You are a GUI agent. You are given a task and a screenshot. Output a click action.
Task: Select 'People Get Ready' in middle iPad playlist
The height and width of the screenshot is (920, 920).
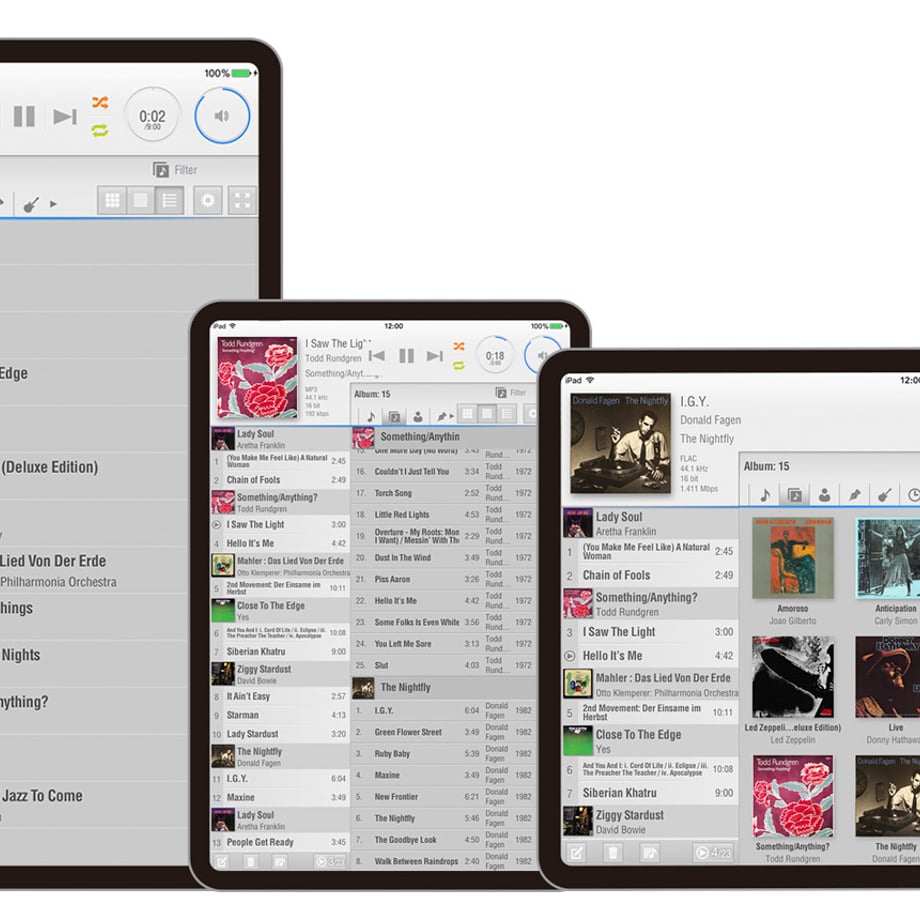pyautogui.click(x=280, y=843)
